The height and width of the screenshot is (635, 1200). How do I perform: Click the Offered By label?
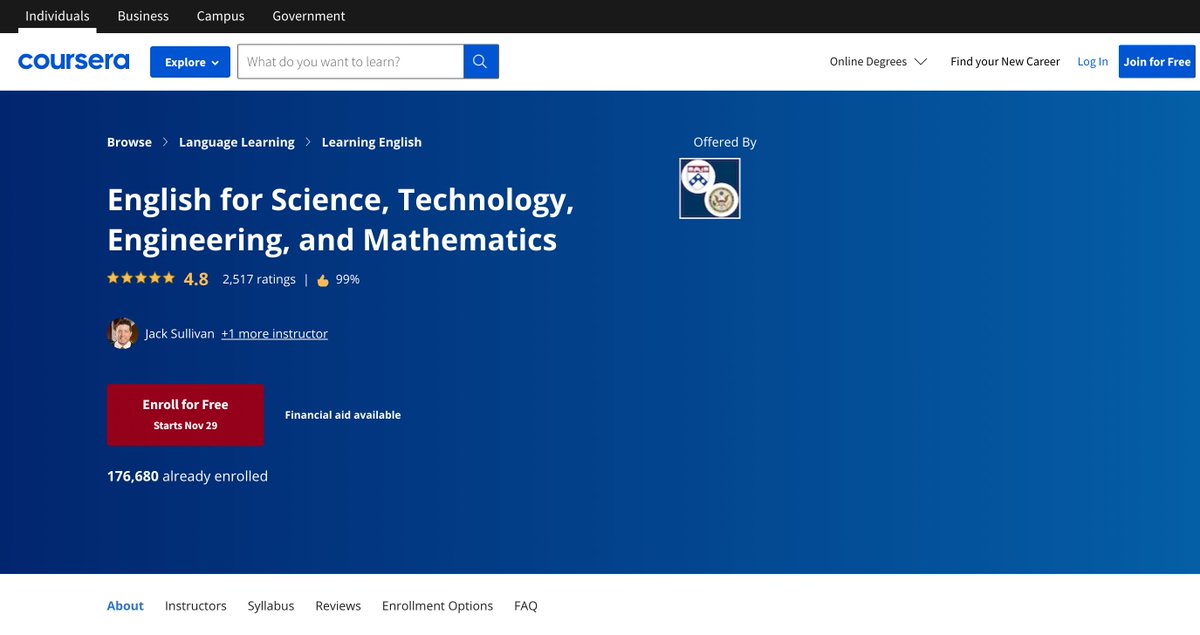pos(725,142)
